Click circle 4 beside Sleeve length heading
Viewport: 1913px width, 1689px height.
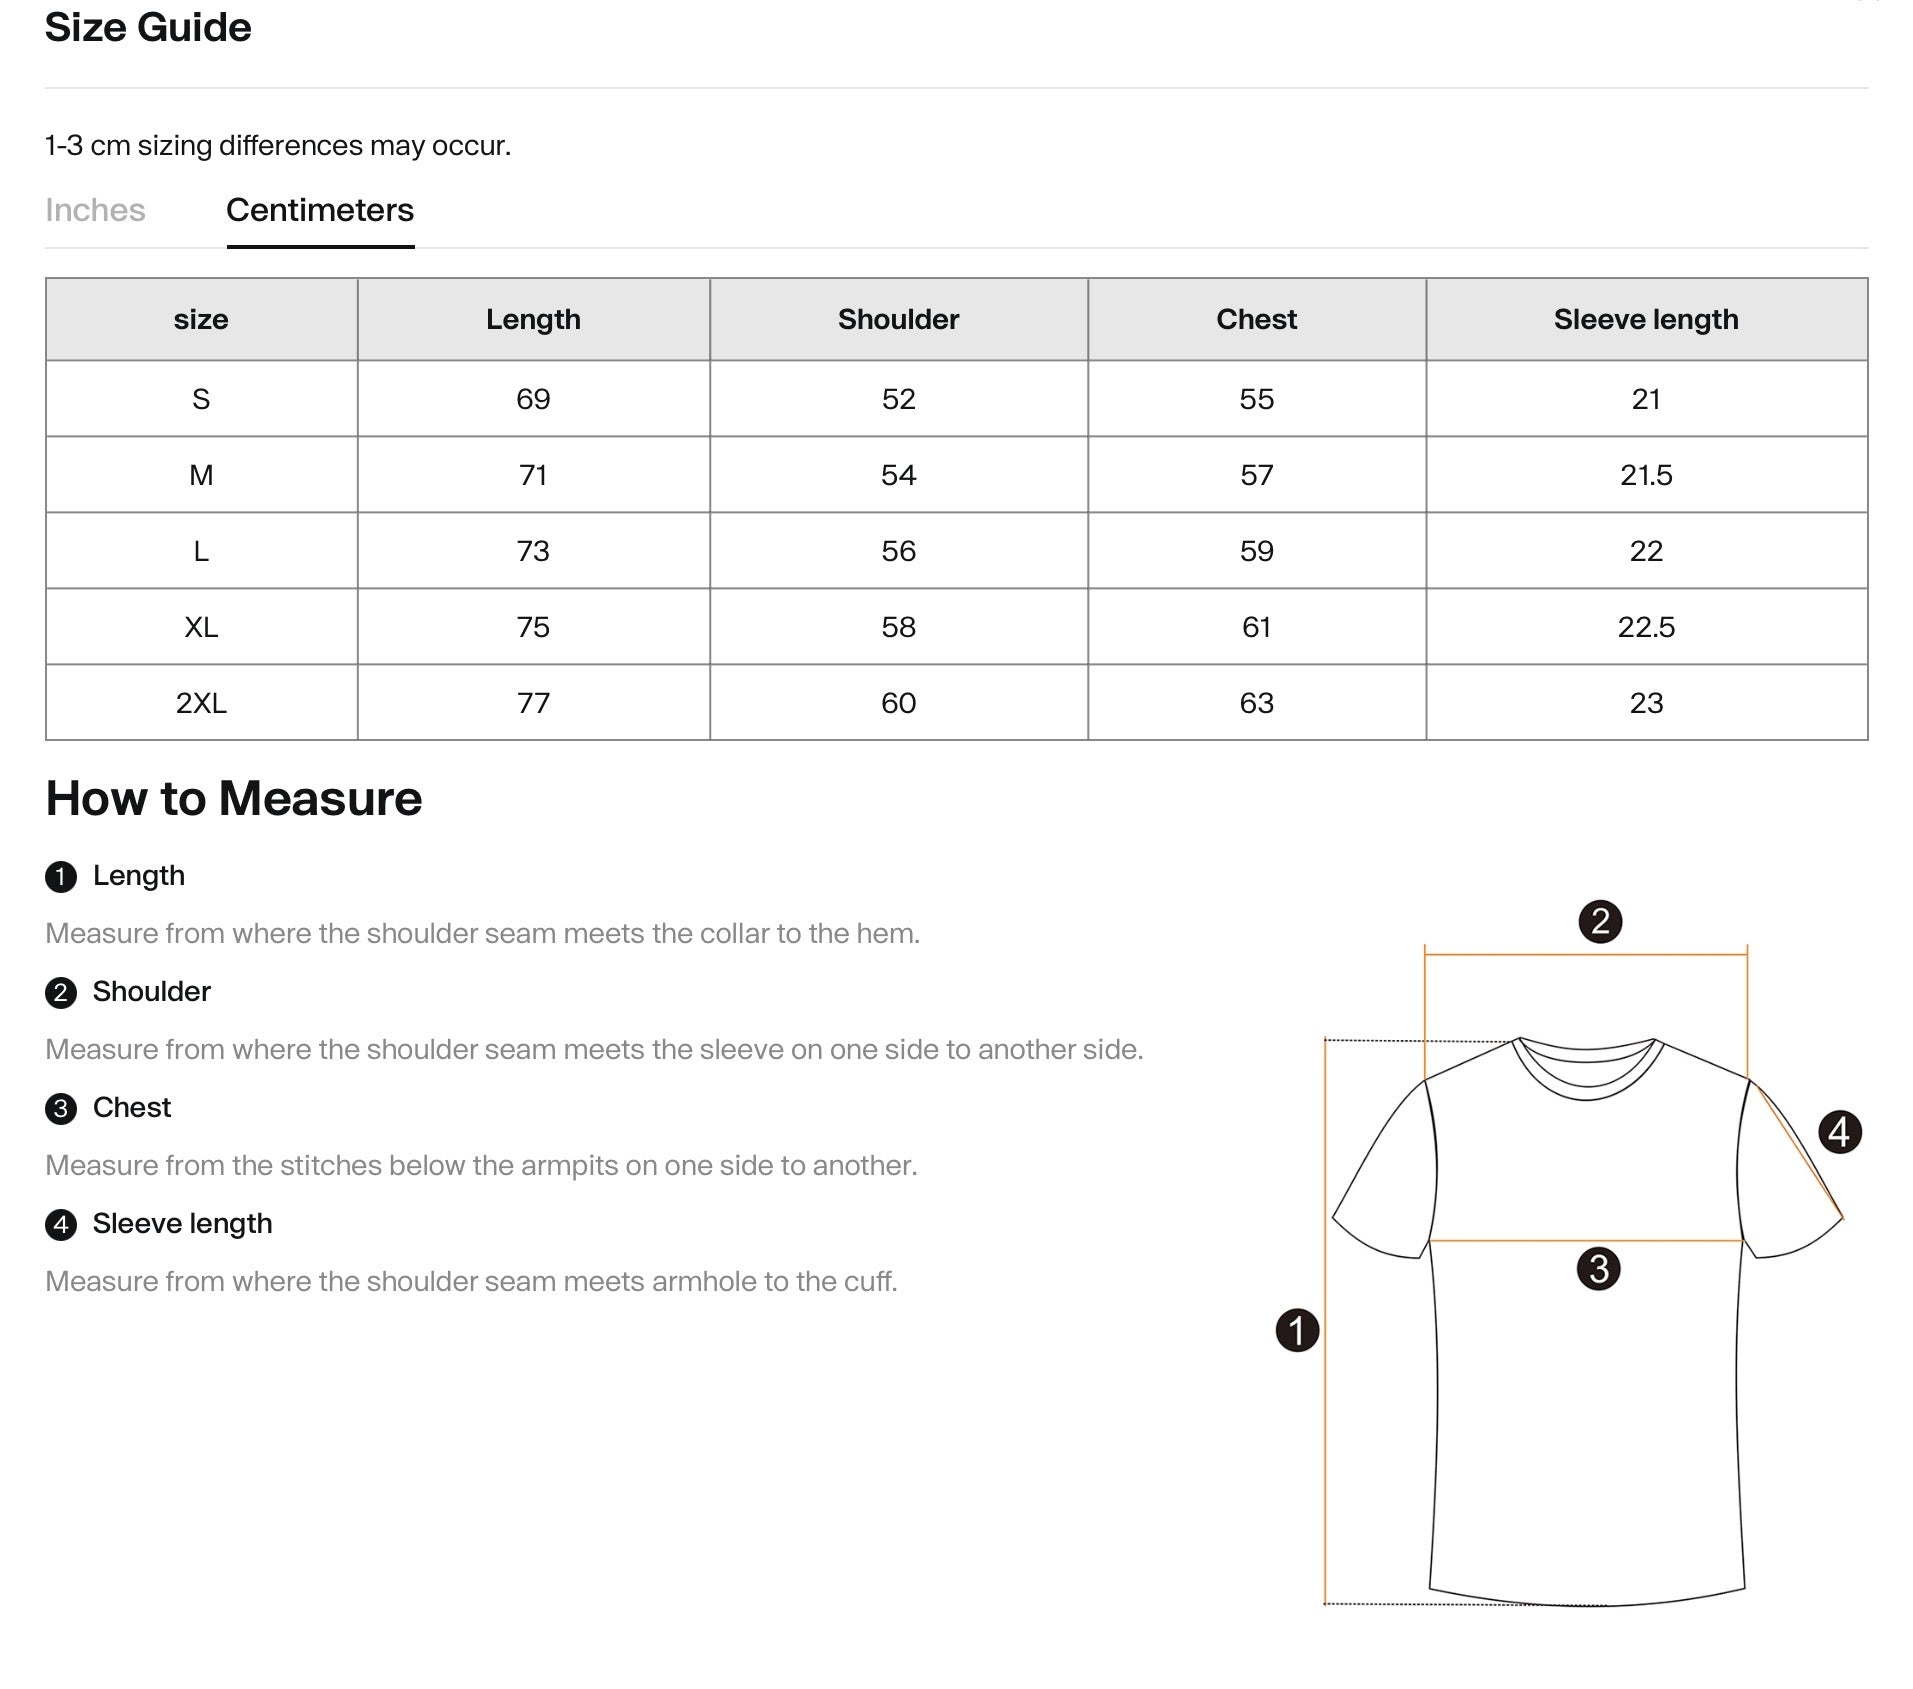62,1223
